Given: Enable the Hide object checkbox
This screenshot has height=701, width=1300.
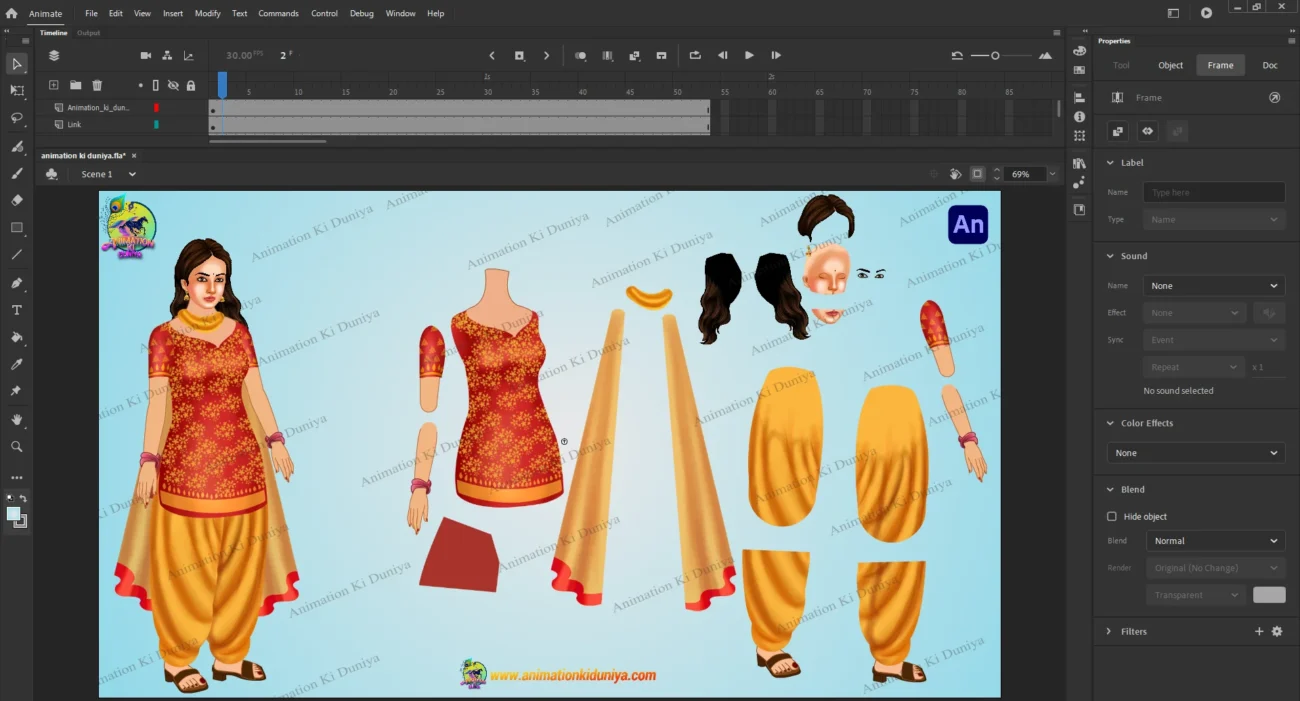Looking at the screenshot, I should pos(1112,517).
